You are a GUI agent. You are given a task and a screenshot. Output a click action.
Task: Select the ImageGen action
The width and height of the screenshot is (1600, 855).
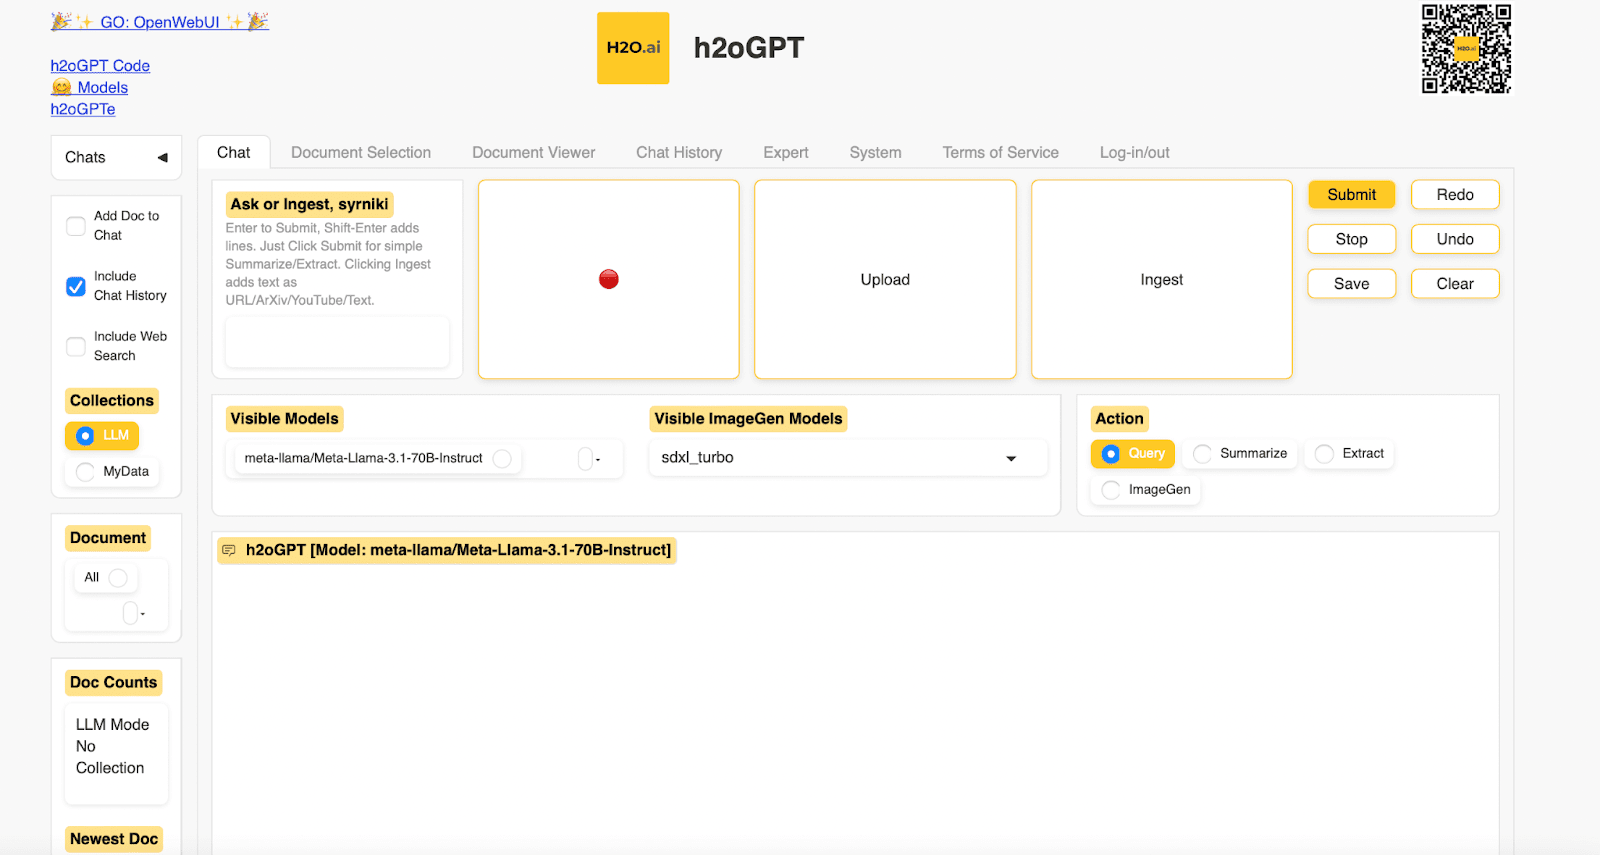pyautogui.click(x=1146, y=489)
